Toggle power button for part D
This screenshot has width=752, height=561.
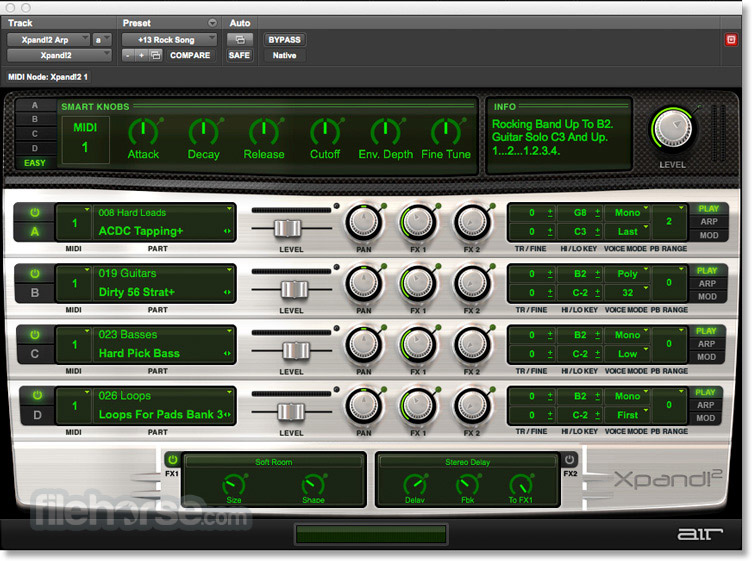37,396
